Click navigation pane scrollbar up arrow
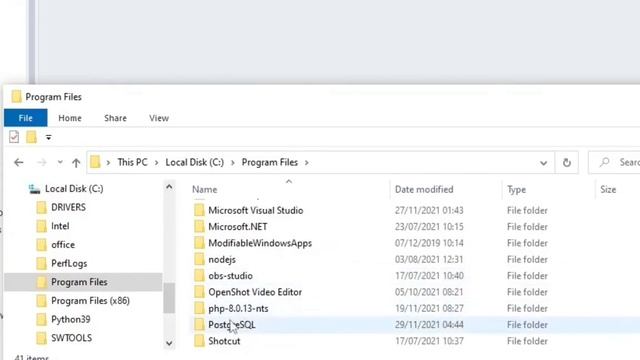The width and height of the screenshot is (640, 360). [x=169, y=187]
